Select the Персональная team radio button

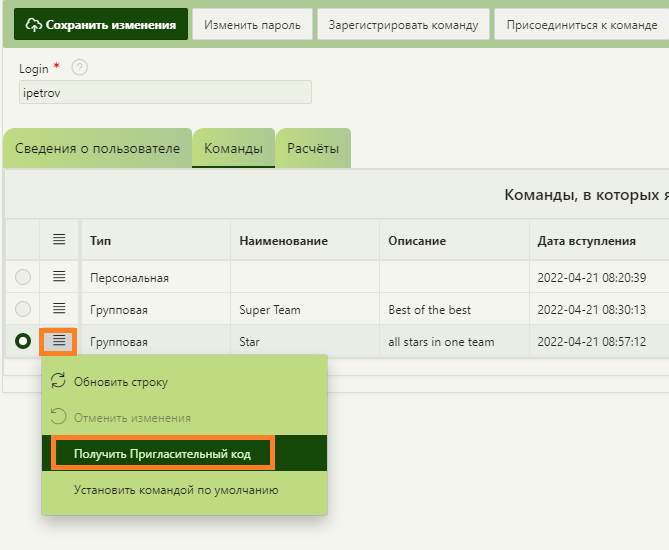pyautogui.click(x=23, y=277)
